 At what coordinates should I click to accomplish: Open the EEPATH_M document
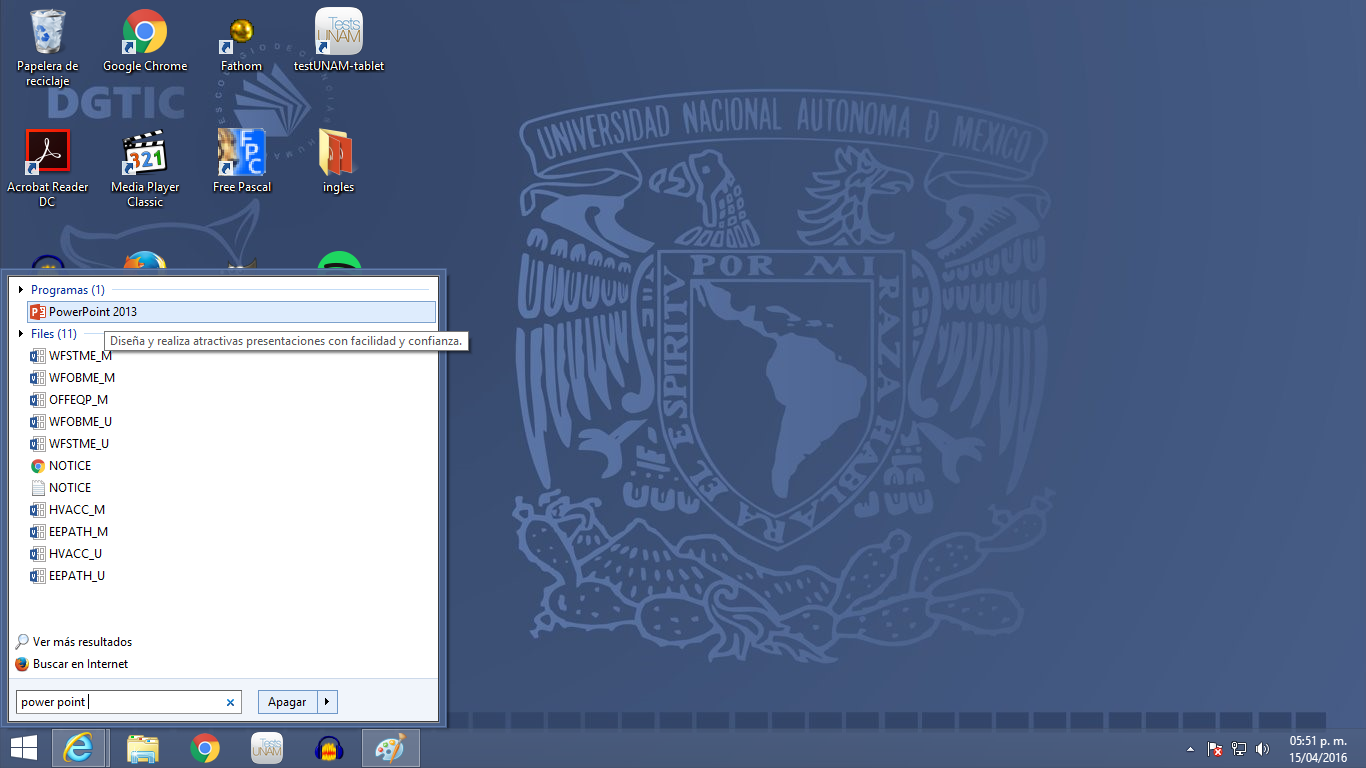tap(69, 532)
